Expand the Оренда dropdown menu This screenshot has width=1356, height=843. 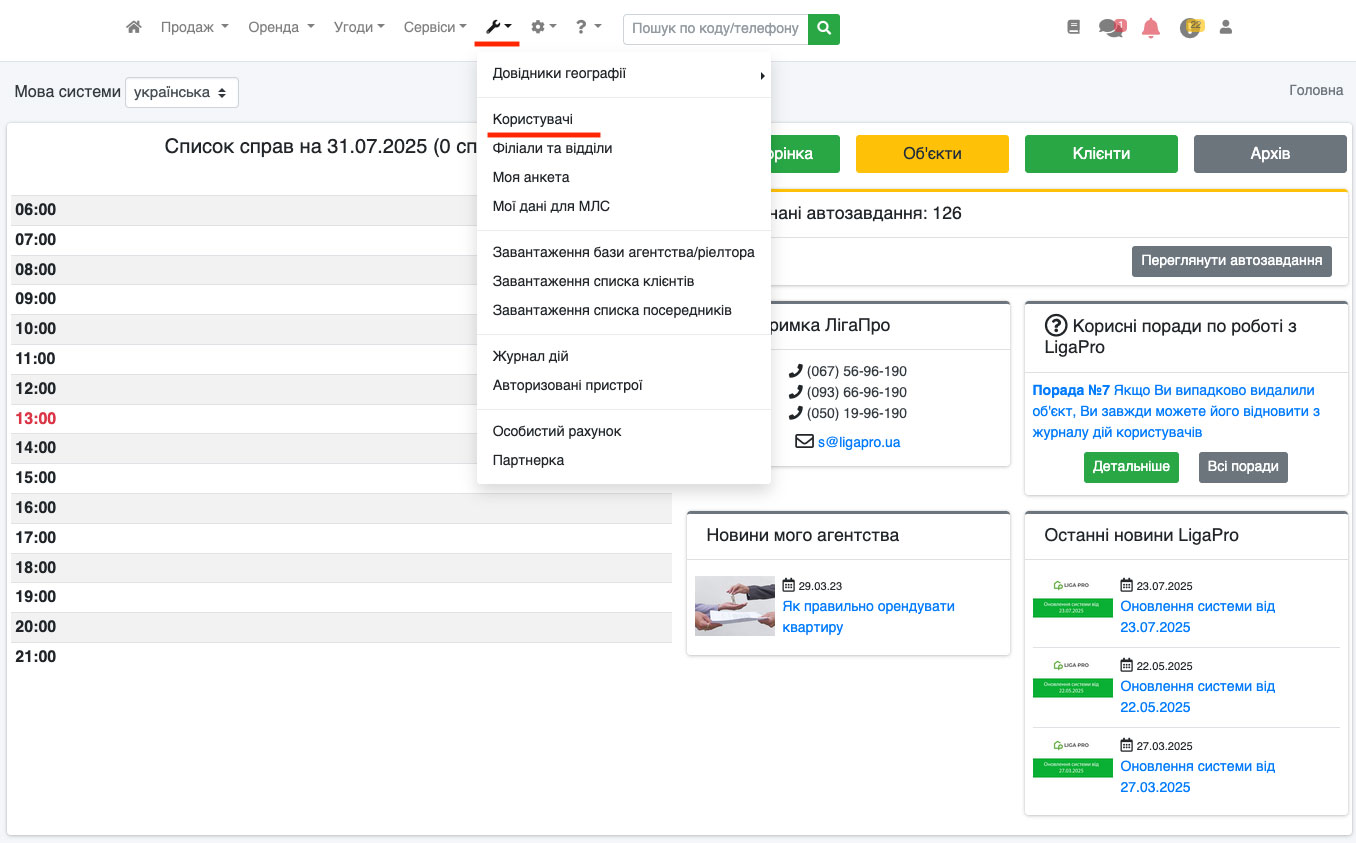281,28
